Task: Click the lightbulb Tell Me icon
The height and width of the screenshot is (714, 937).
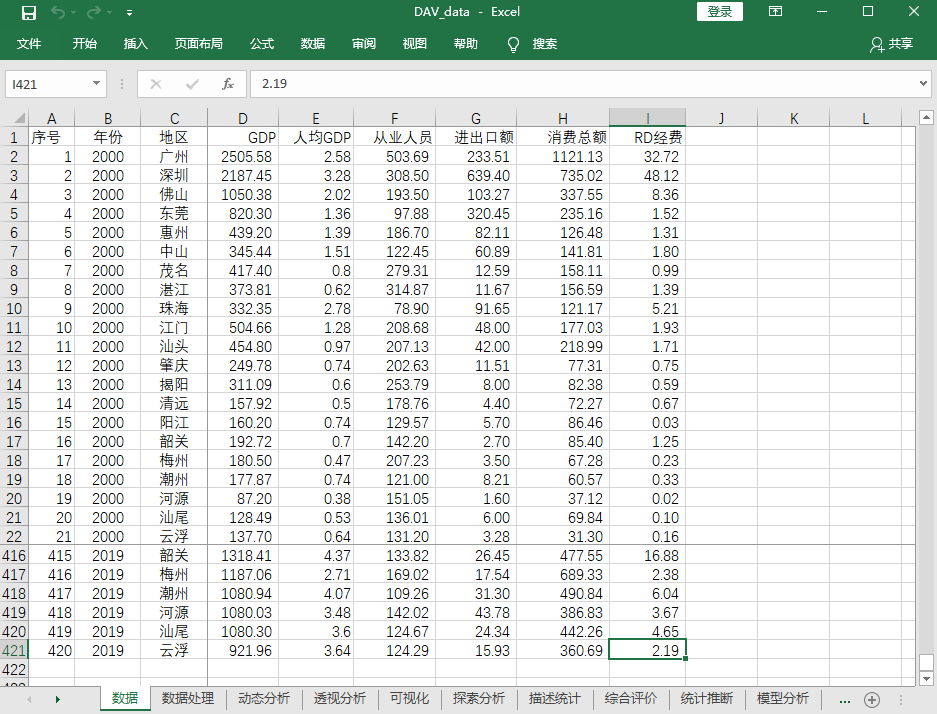Action: click(513, 44)
